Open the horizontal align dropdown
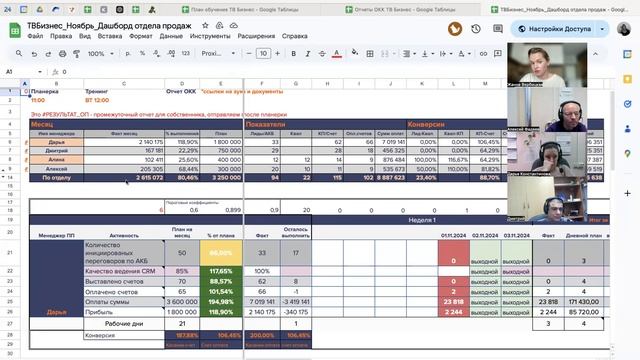The width and height of the screenshot is (640, 360). tap(409, 53)
